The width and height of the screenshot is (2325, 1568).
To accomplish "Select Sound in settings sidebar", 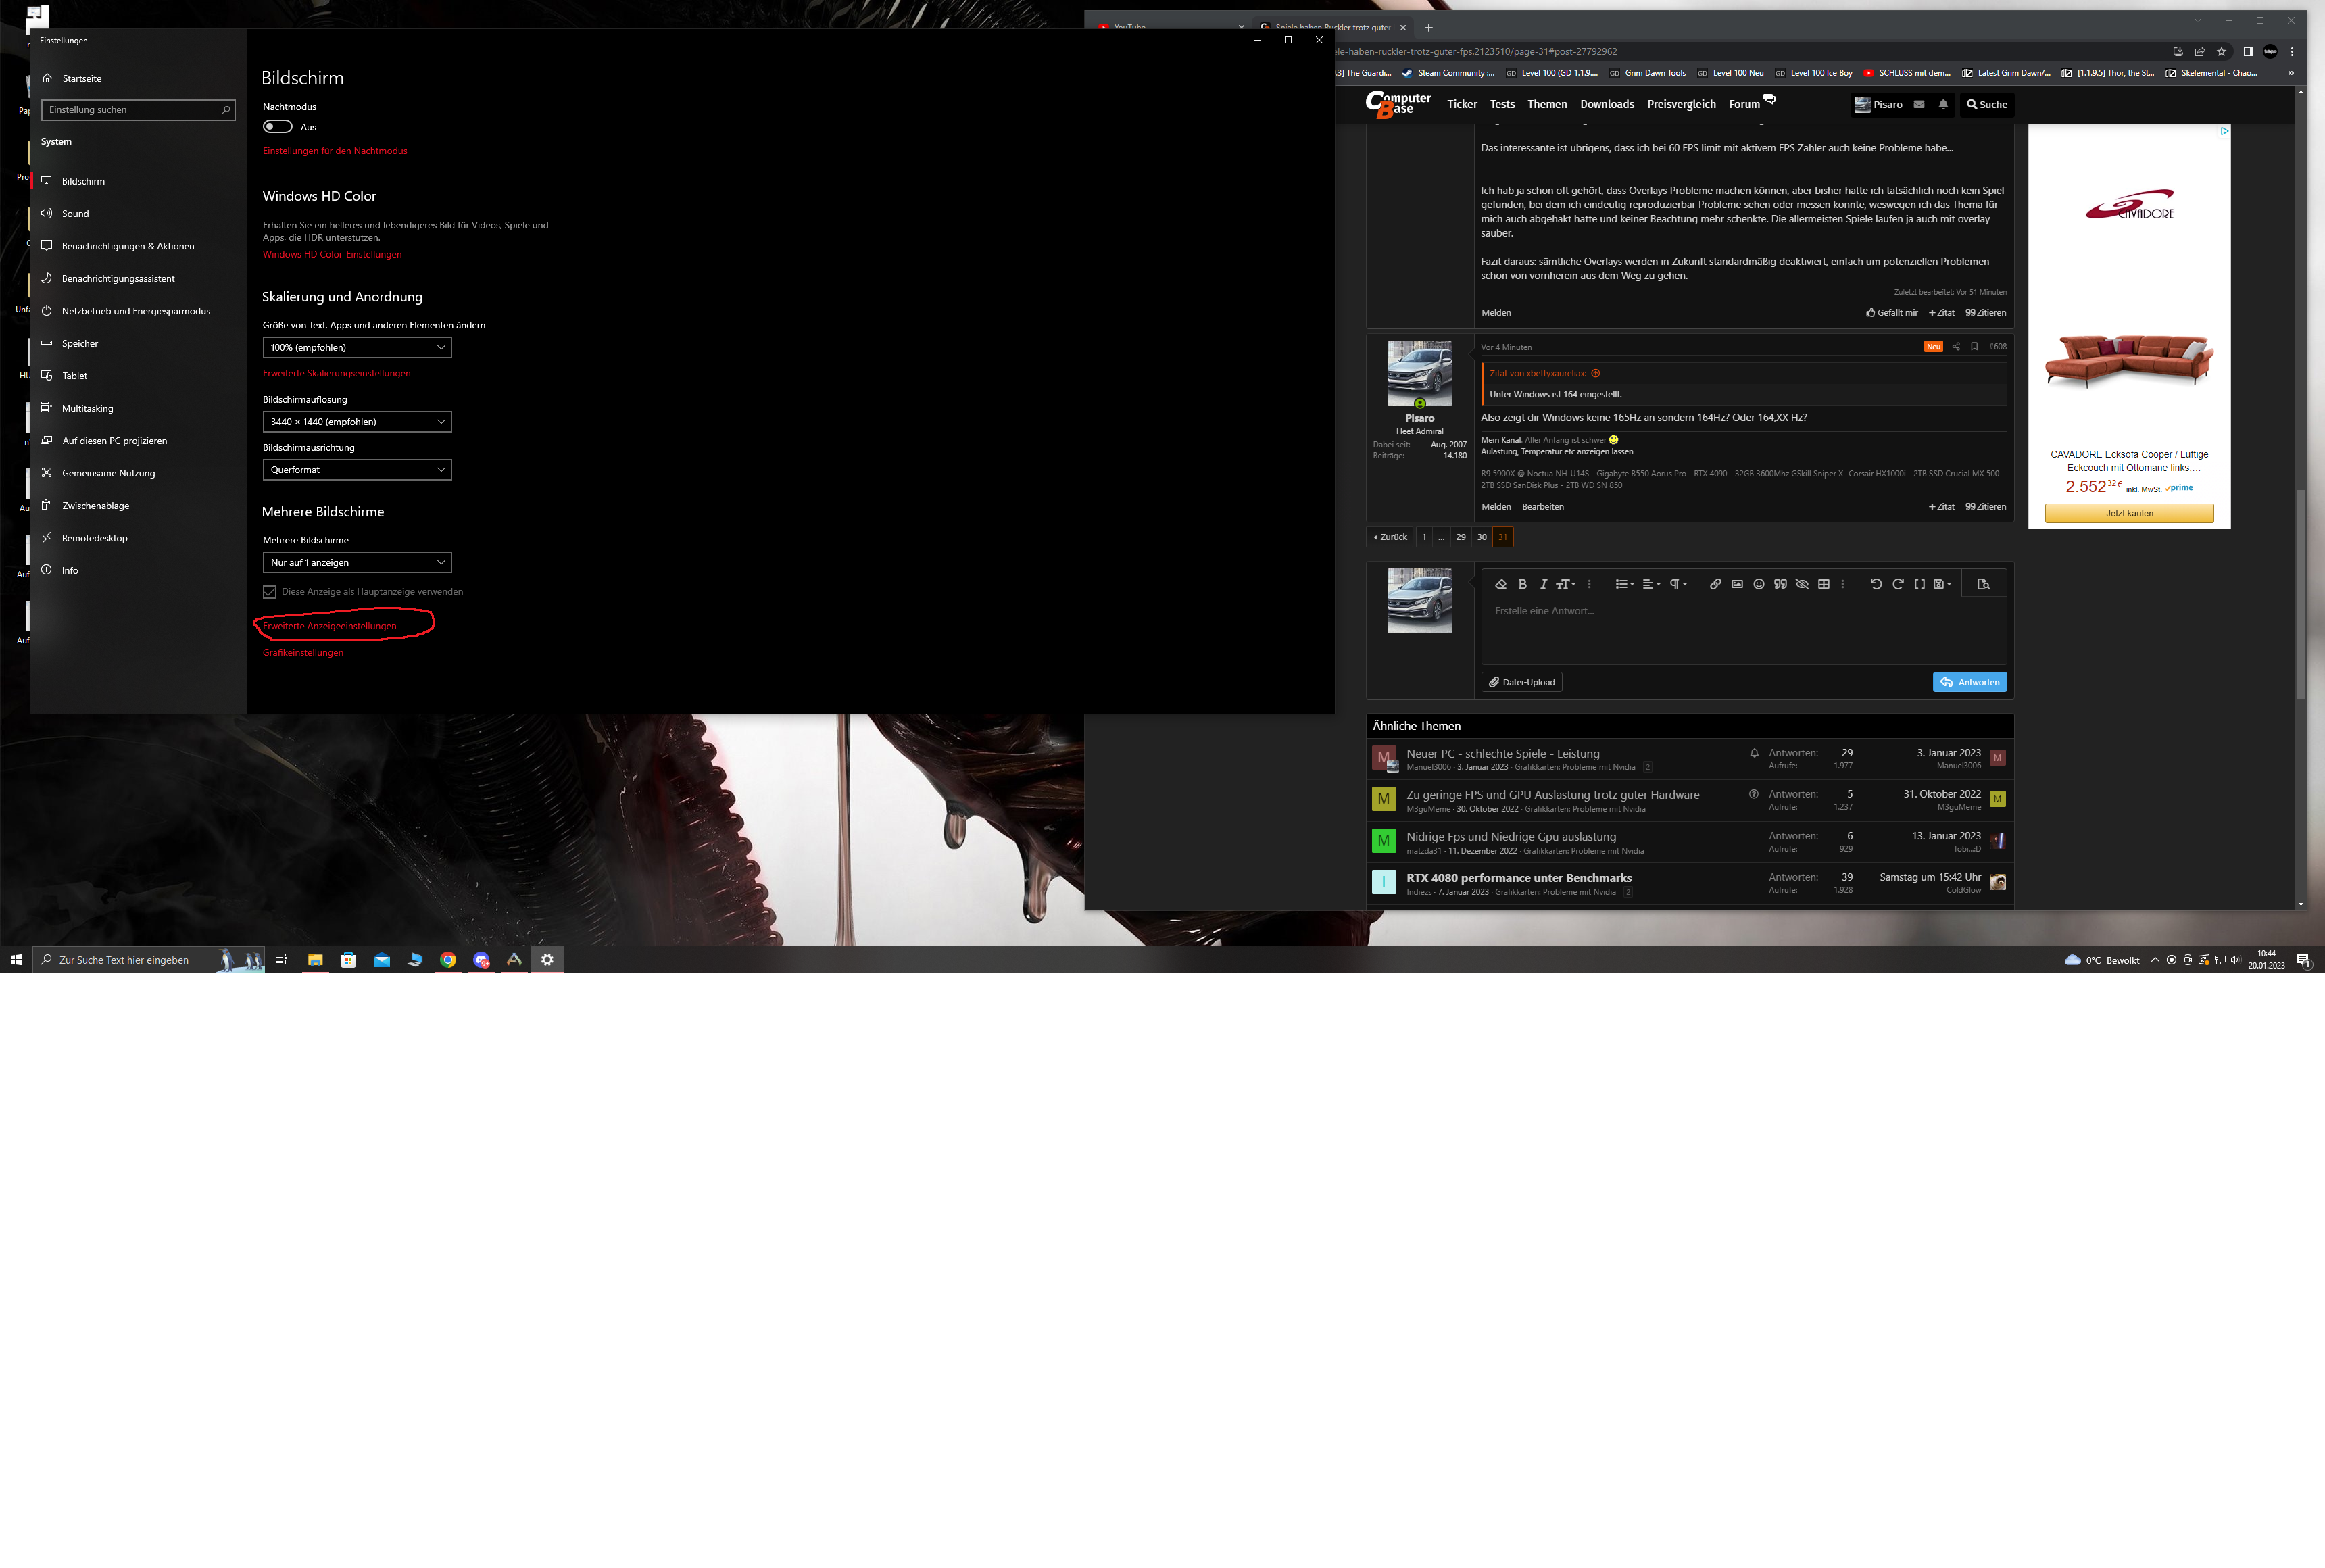I will 75,214.
